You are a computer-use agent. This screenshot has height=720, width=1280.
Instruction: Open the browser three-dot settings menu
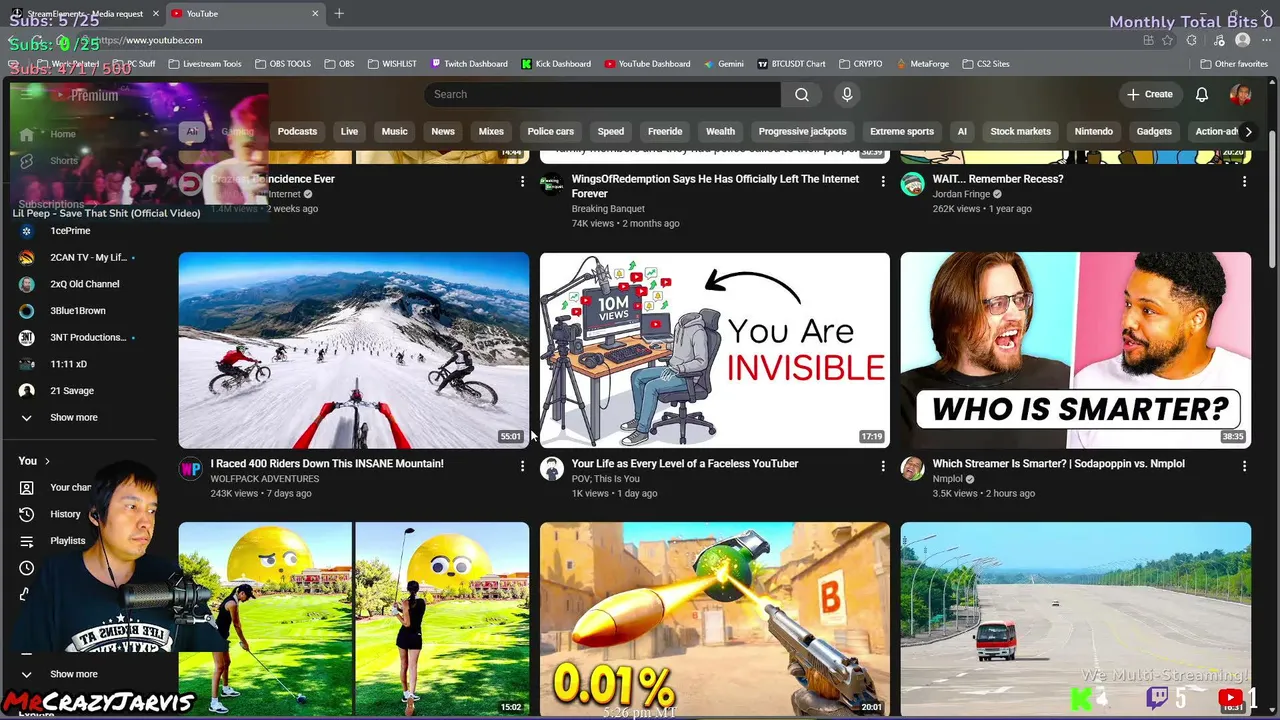[1265, 40]
